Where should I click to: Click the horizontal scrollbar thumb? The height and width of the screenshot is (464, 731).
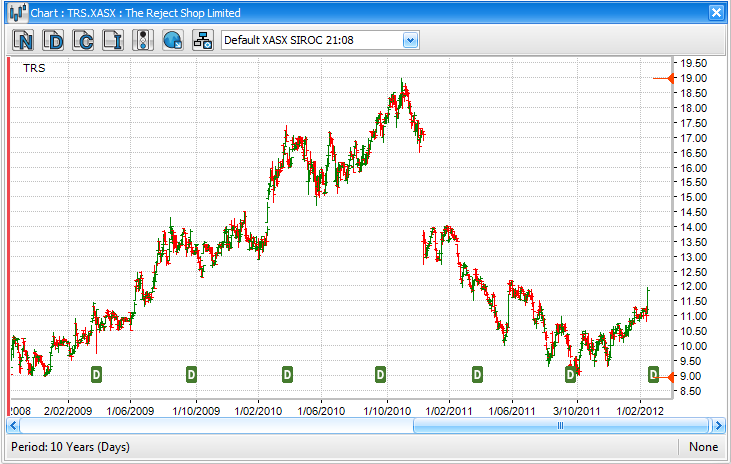tap(561, 425)
